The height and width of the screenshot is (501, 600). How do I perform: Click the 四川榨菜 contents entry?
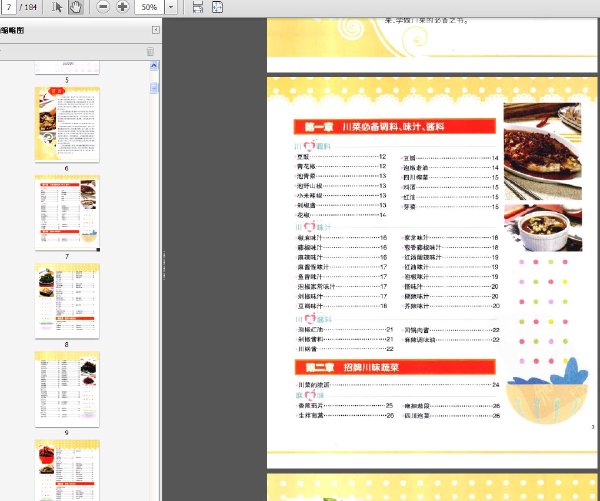point(451,178)
